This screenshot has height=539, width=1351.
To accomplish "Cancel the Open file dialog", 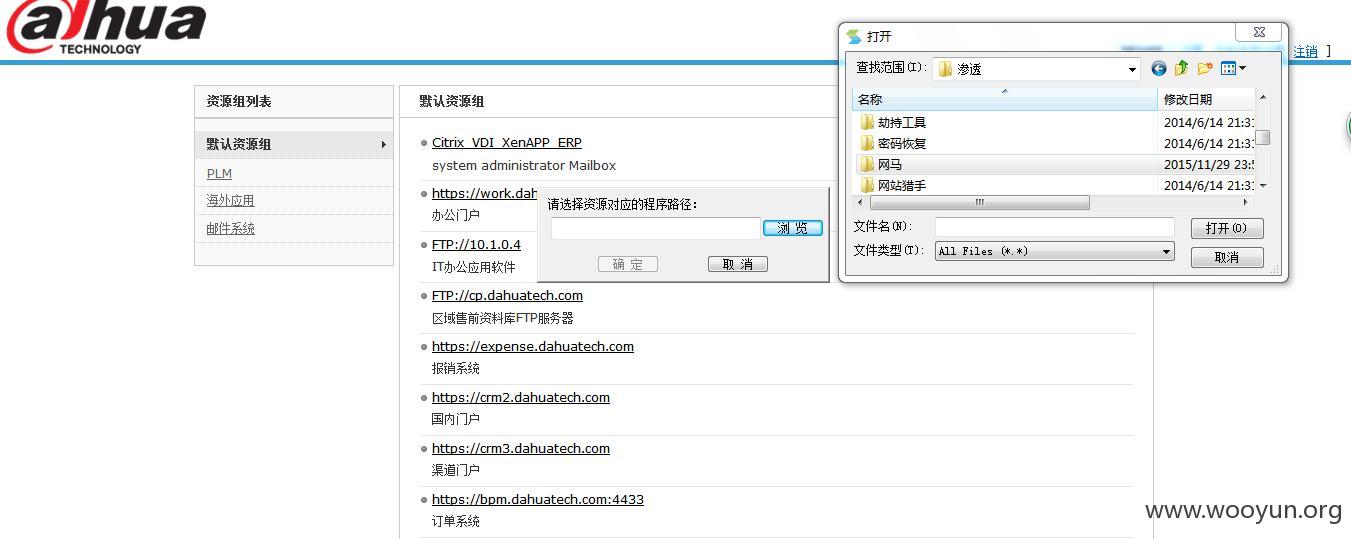I will (1227, 257).
